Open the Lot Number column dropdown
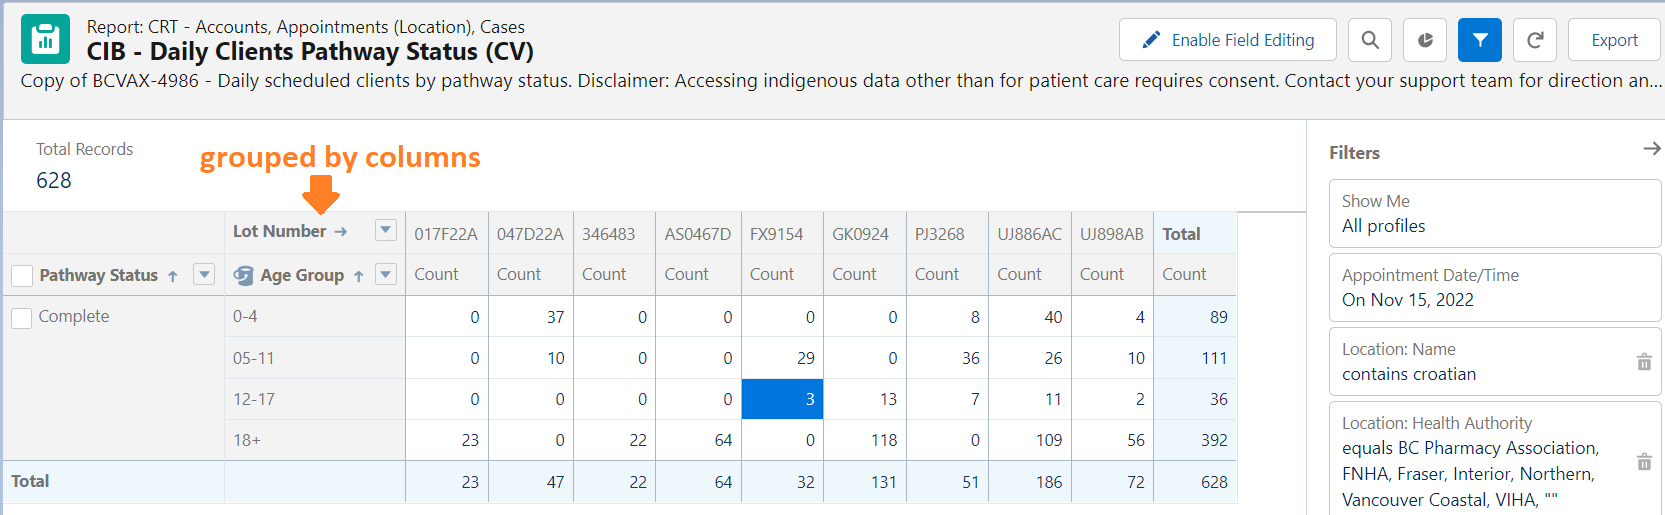 (385, 230)
